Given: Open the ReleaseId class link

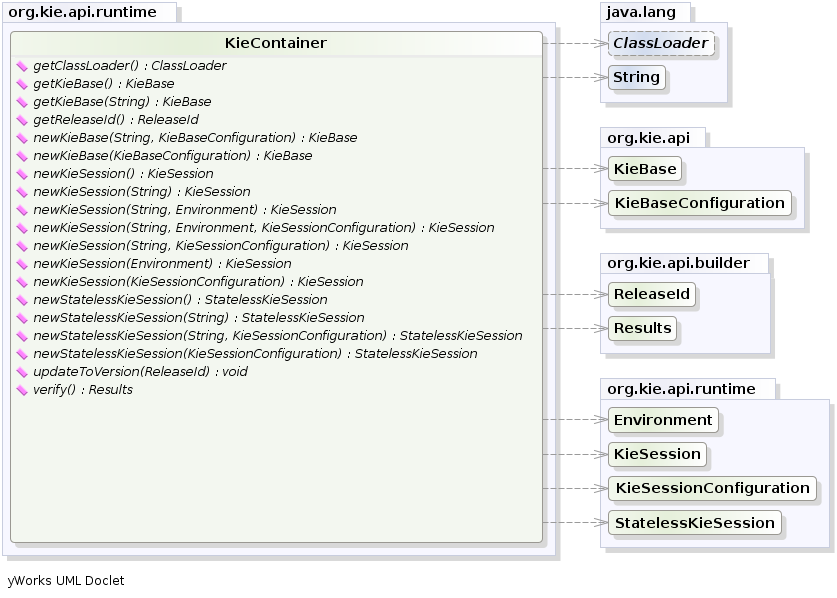Looking at the screenshot, I should (x=652, y=295).
